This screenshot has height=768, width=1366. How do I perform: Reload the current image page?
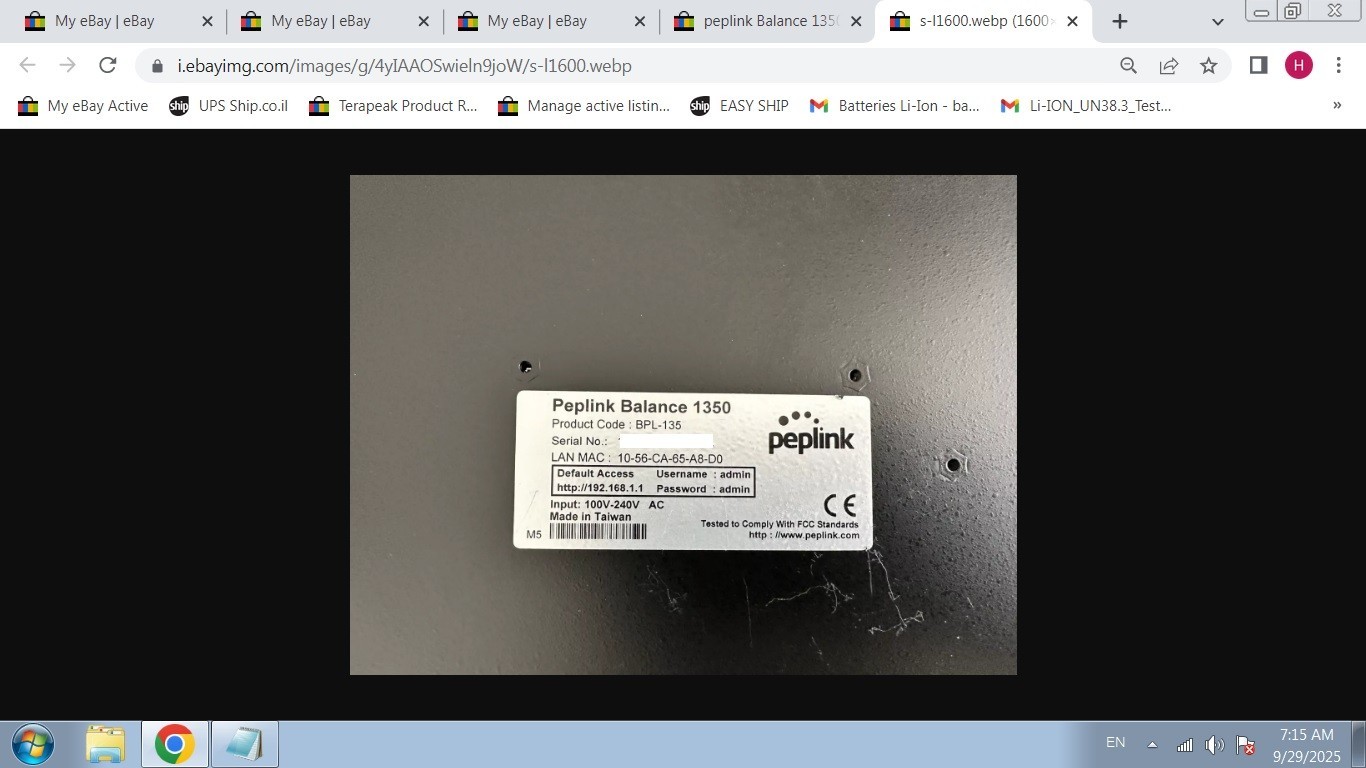[x=108, y=65]
